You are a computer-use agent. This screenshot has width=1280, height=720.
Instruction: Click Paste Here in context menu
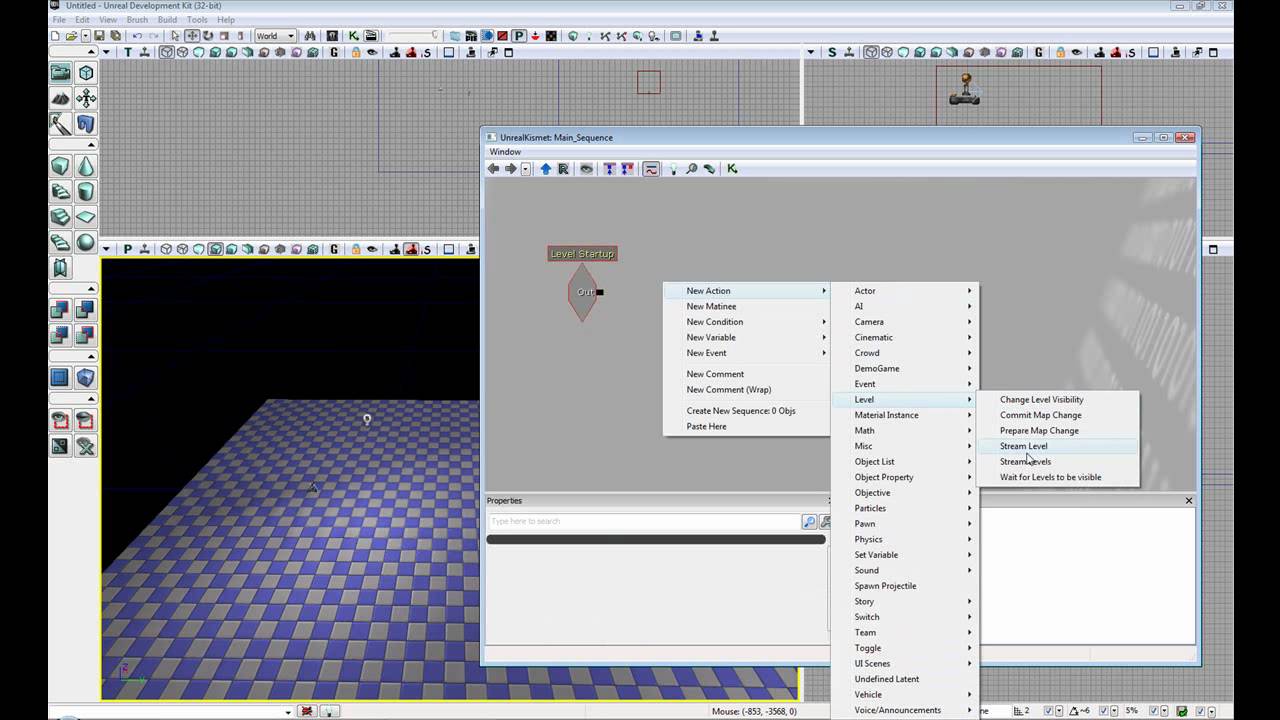coord(747,426)
